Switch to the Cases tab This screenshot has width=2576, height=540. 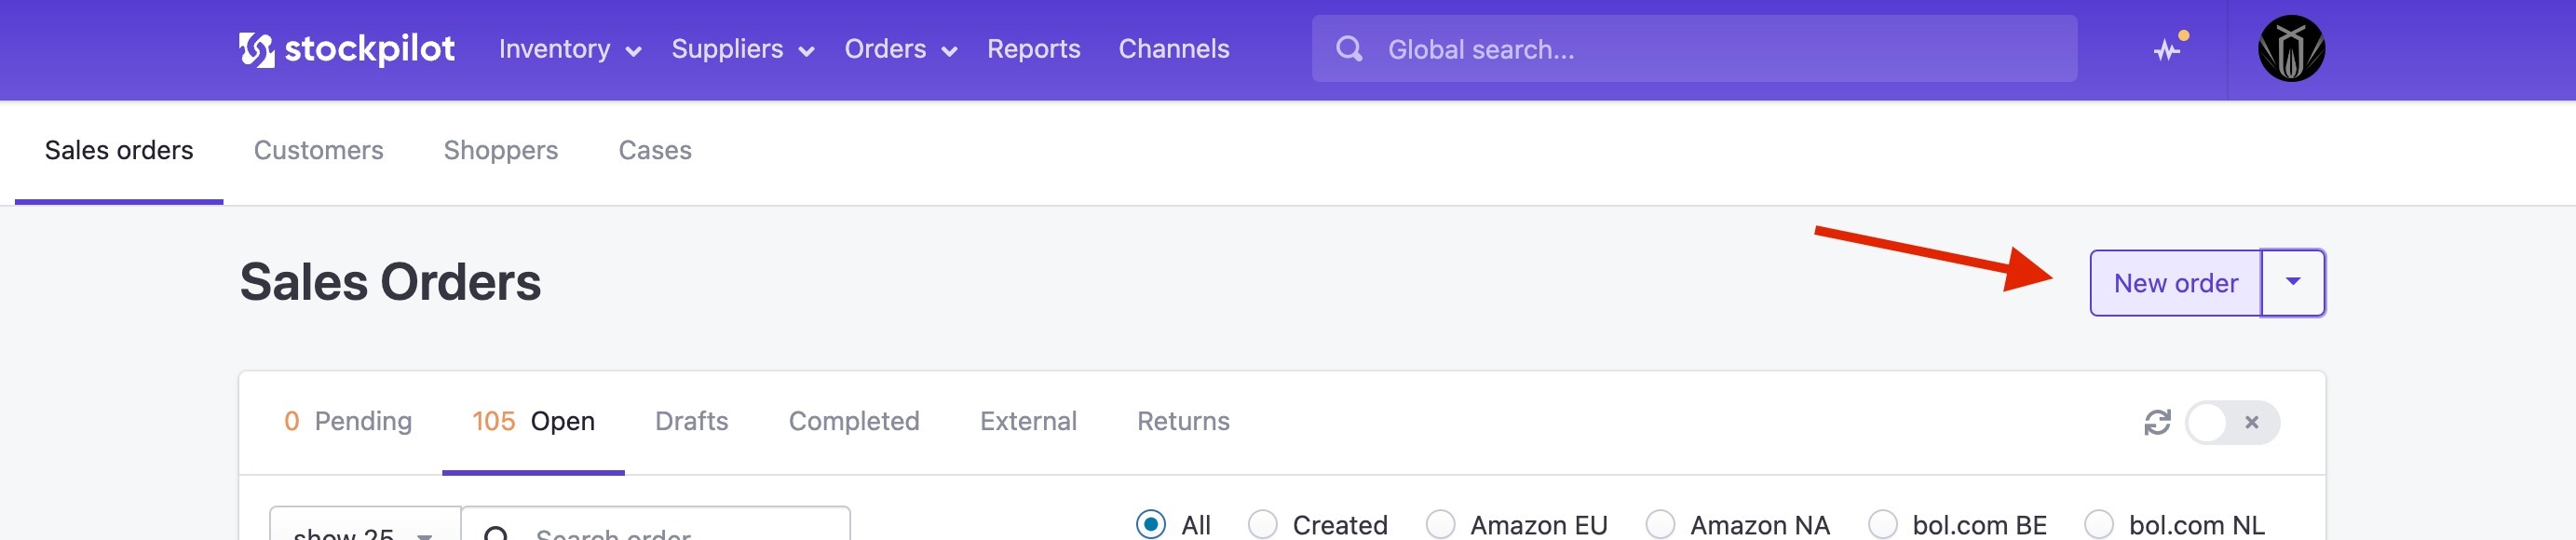654,151
